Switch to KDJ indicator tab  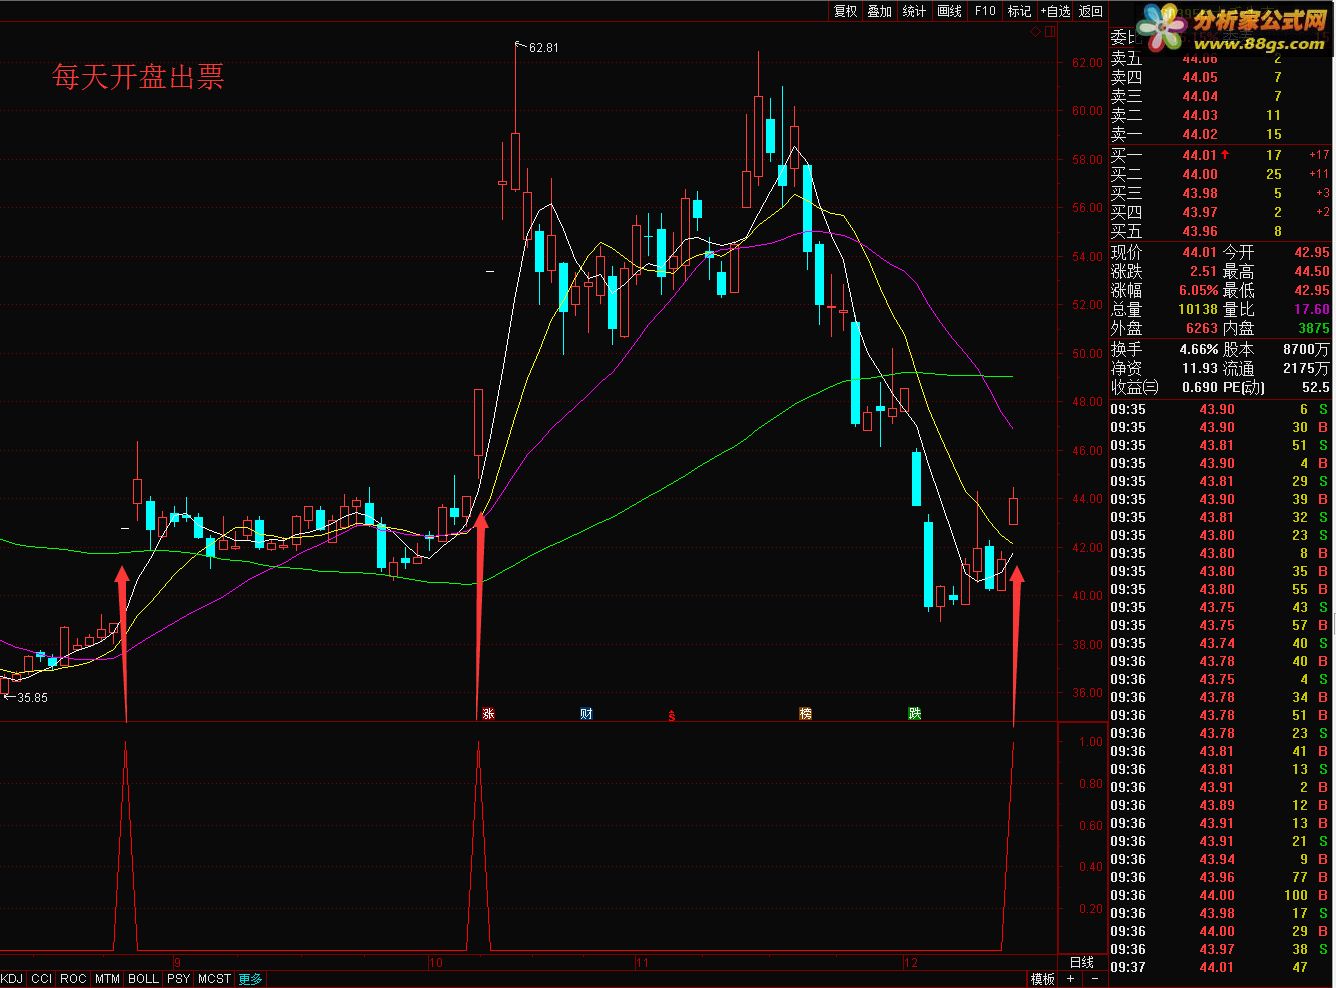click(12, 979)
